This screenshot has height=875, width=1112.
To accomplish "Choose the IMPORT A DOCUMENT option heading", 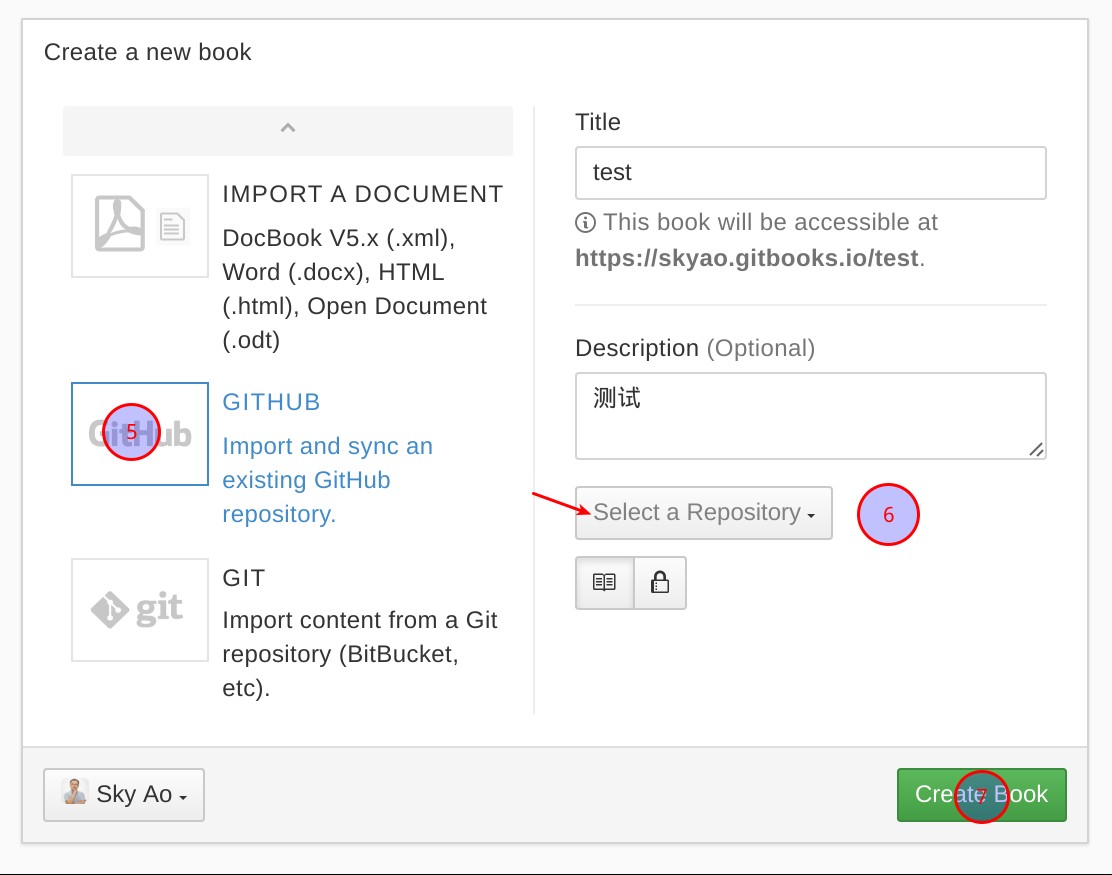I will pyautogui.click(x=362, y=194).
